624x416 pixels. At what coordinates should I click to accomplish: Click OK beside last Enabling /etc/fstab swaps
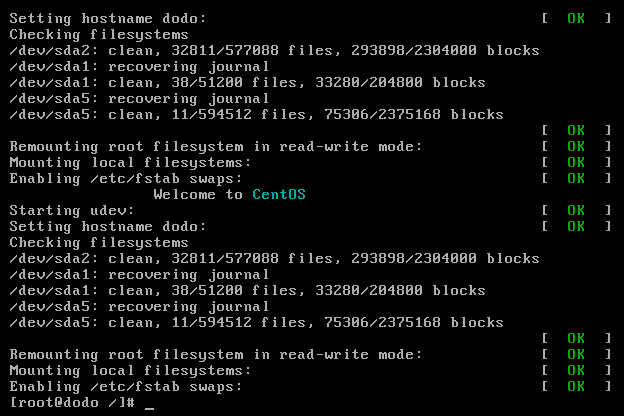576,386
